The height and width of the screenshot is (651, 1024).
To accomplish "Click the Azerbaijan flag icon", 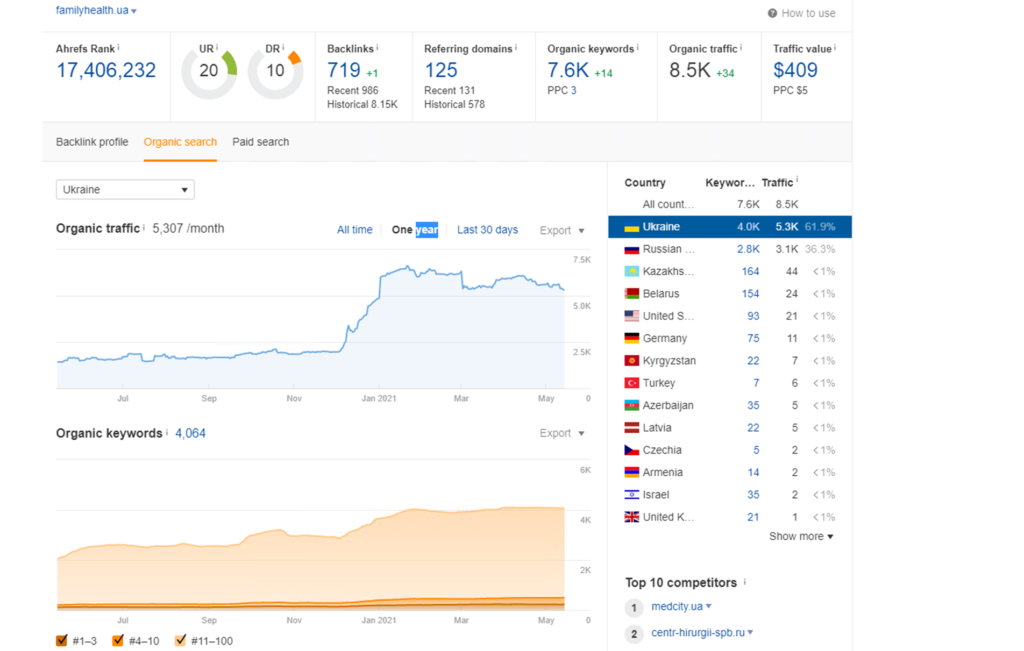I will tap(632, 405).
